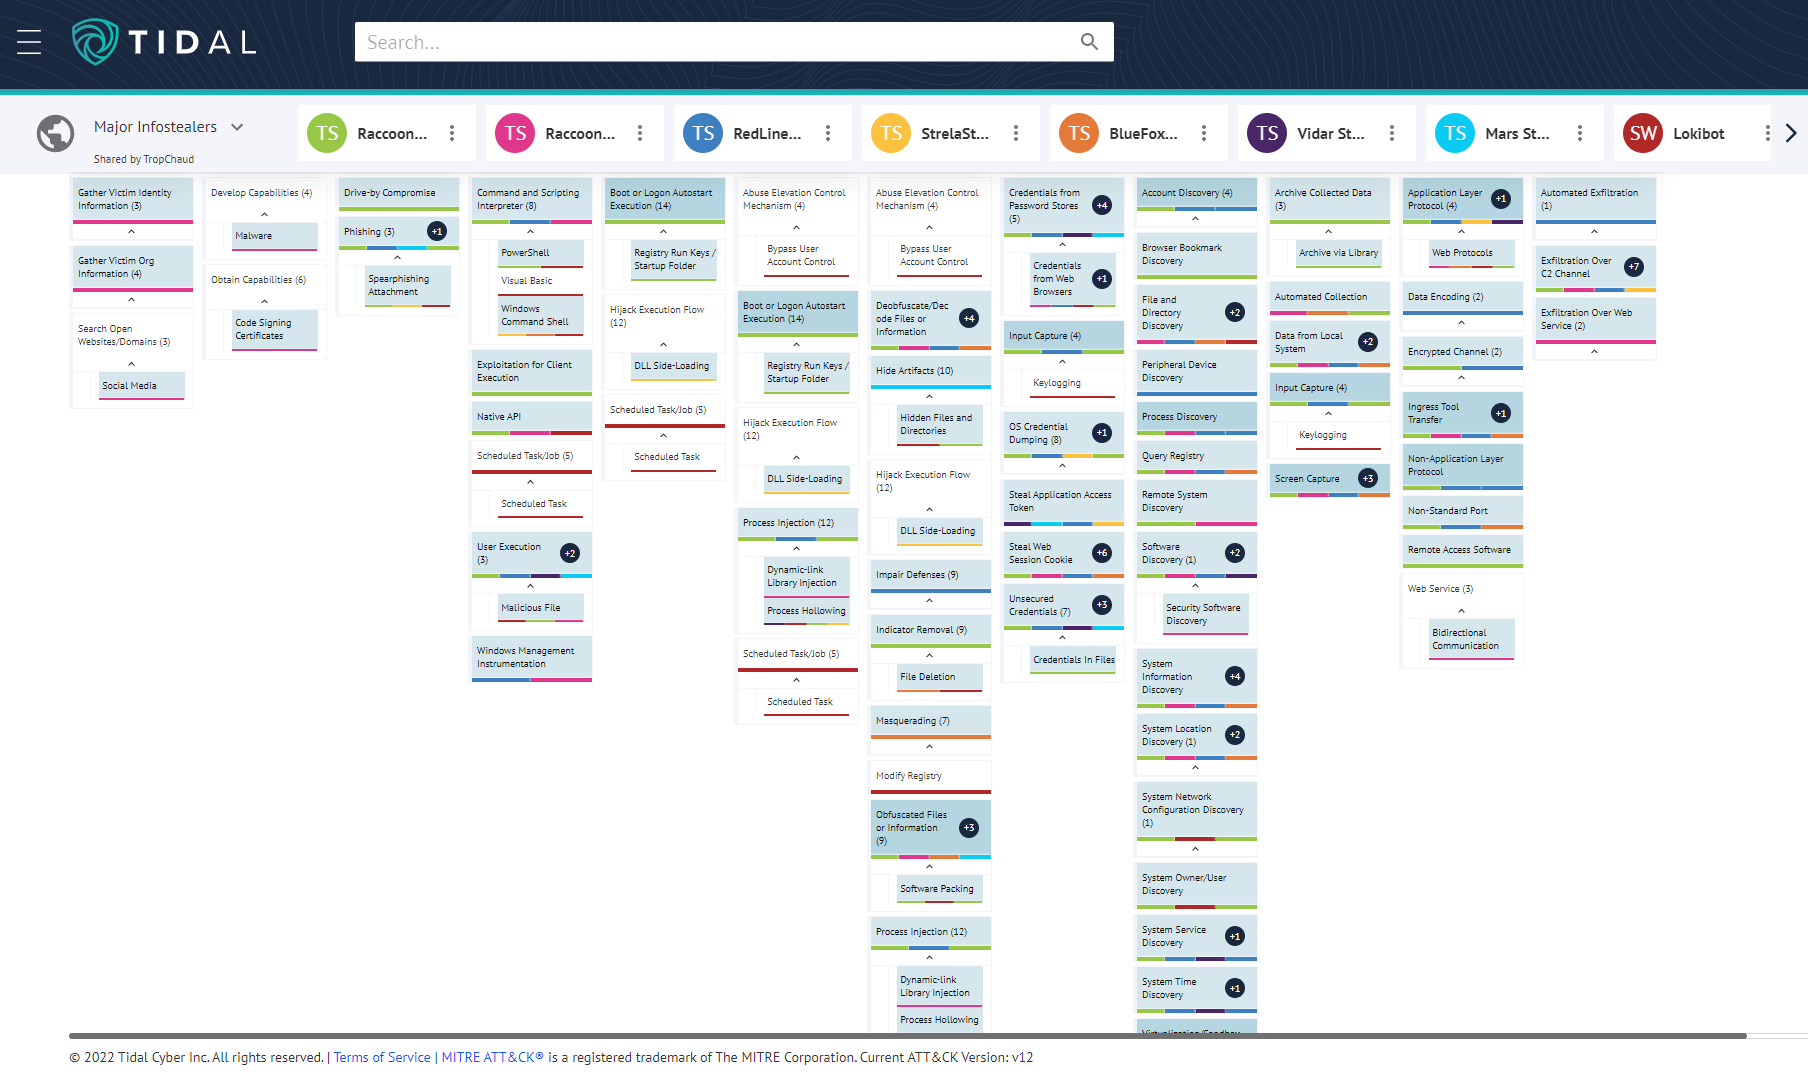The width and height of the screenshot is (1808, 1072).
Task: Select the RedLine card
Action: tap(762, 133)
